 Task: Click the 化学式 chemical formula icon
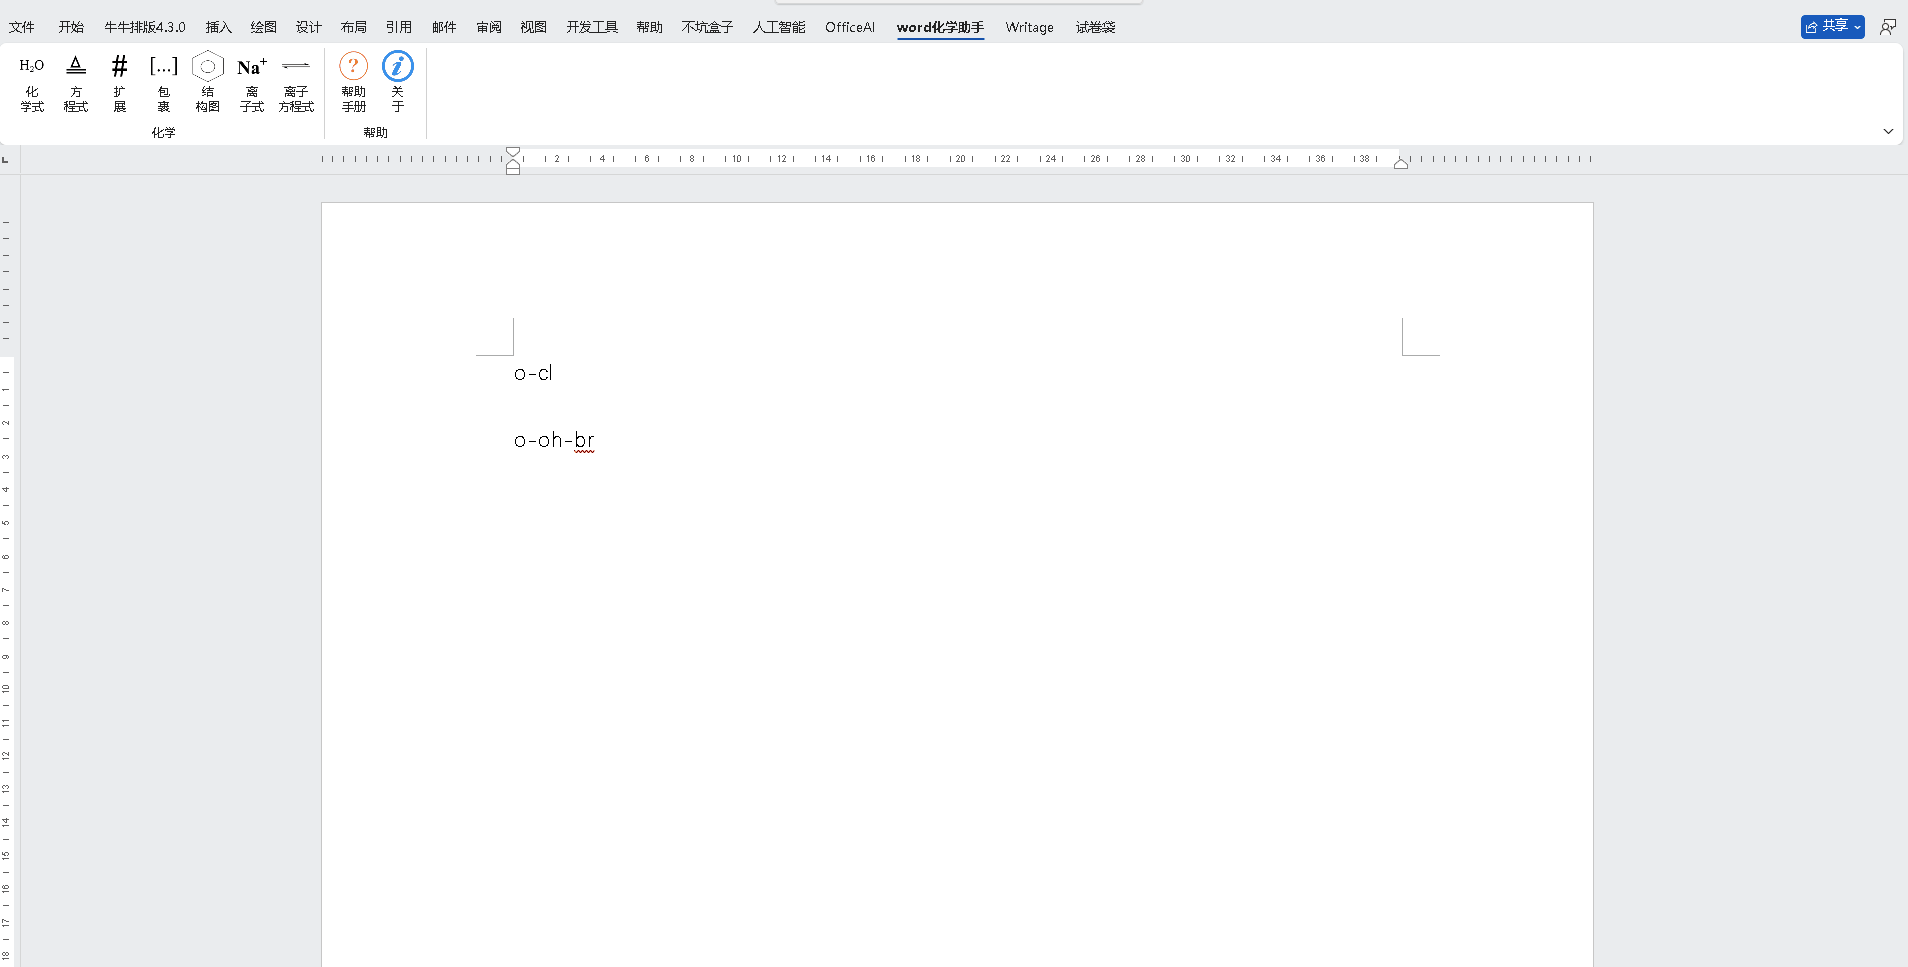[x=32, y=83]
